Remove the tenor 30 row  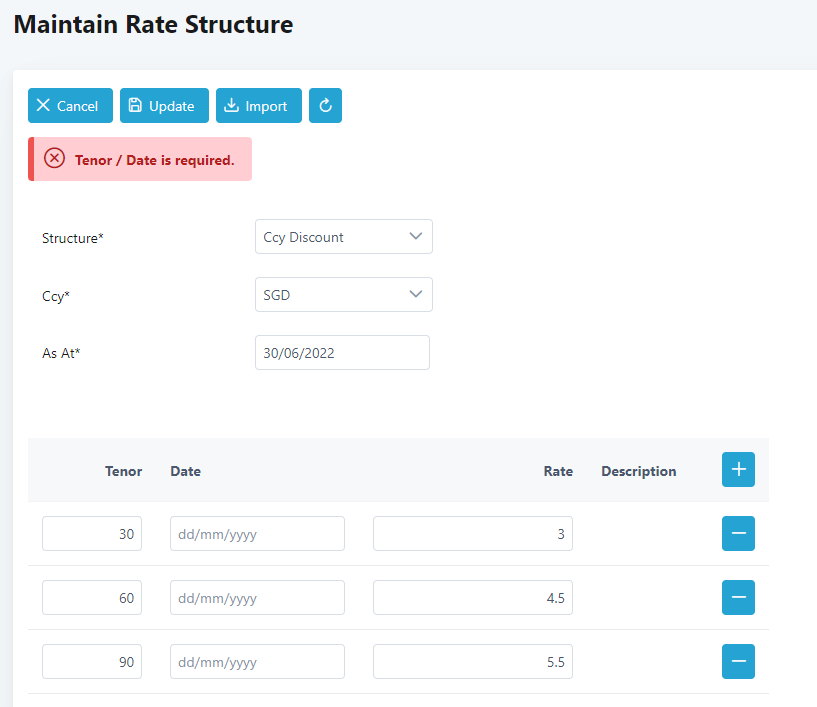(738, 534)
